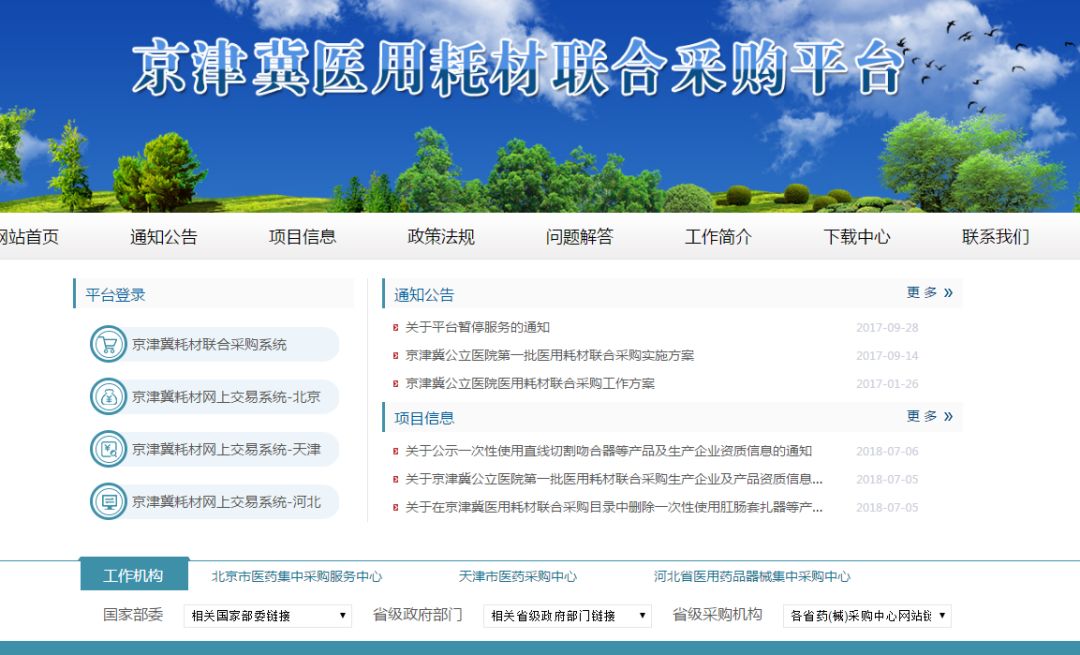Open the 相关国家部委链接 dropdown
The height and width of the screenshot is (655, 1080).
266,616
